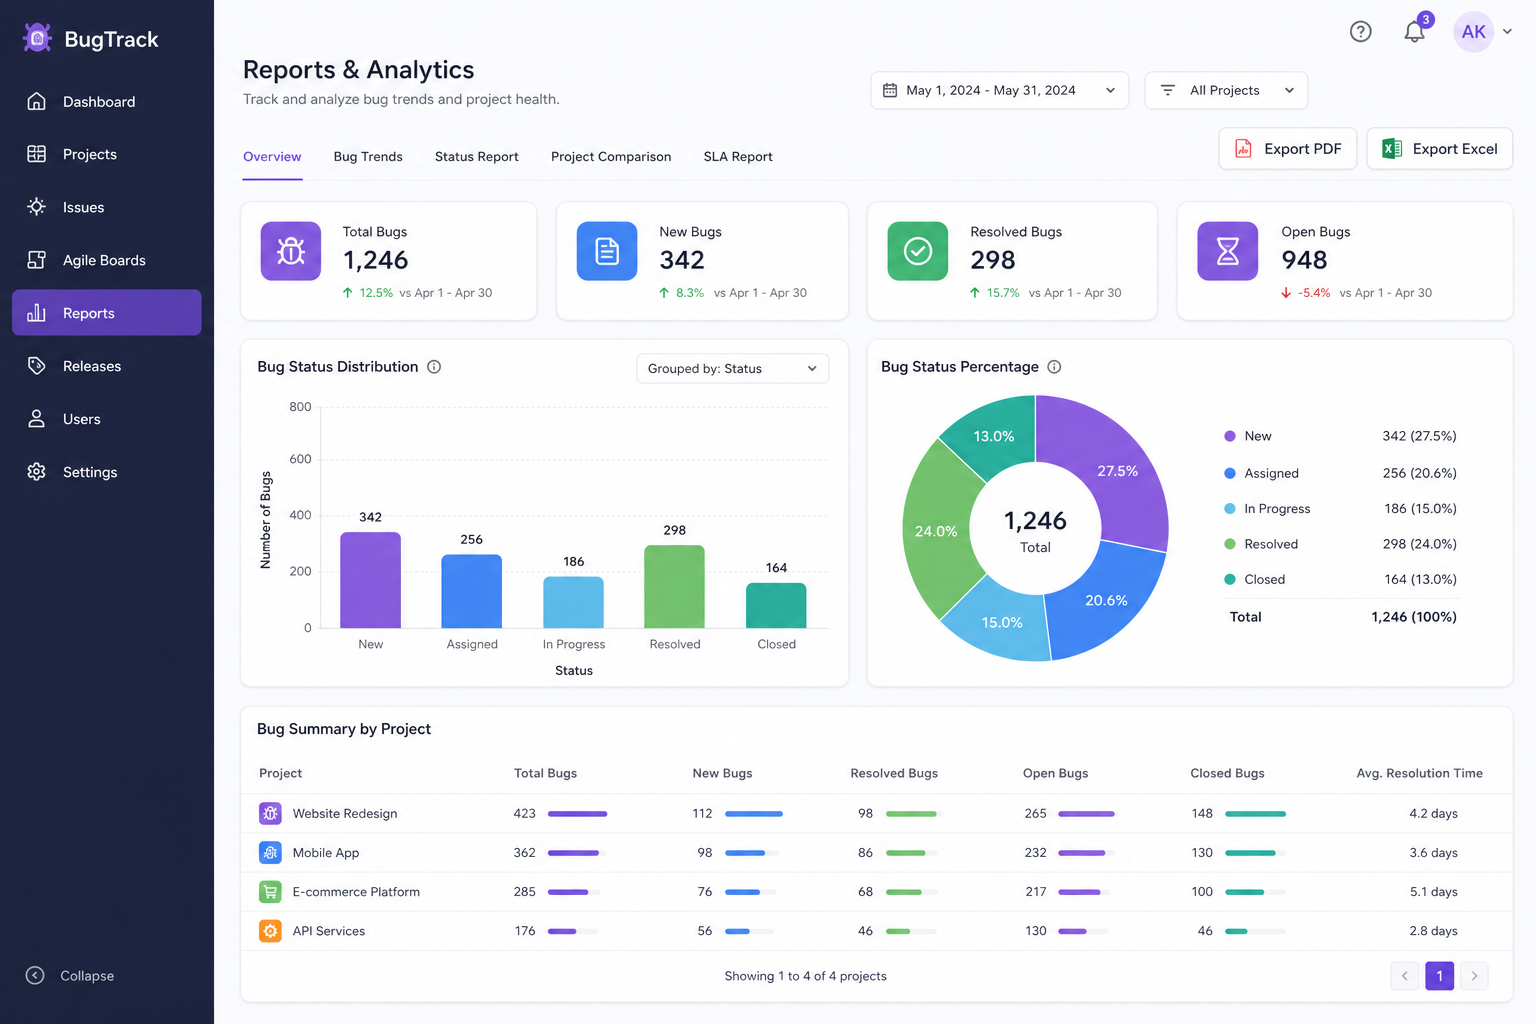
Task: Go to previous page of projects
Action: (x=1405, y=976)
